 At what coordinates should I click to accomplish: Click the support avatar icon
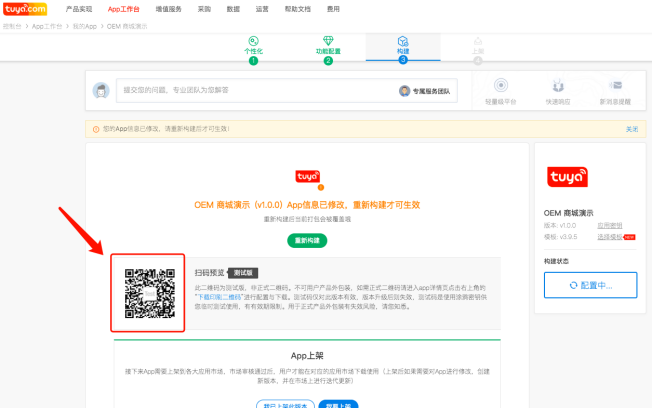tap(101, 91)
